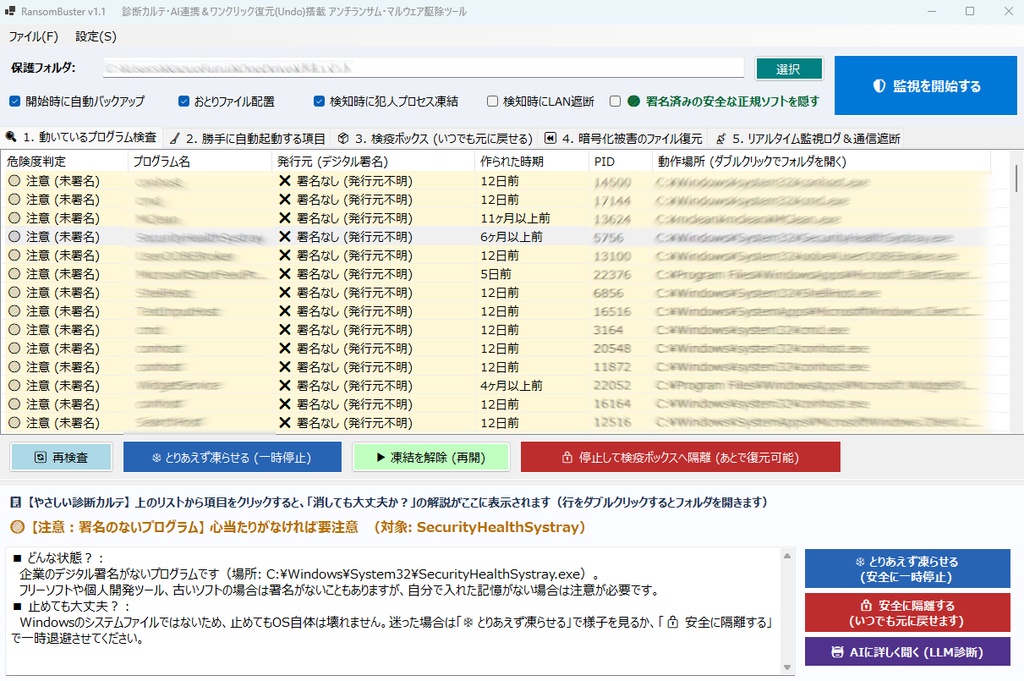
Task: Sort by 危険度判定 column header
Action: click(65, 161)
